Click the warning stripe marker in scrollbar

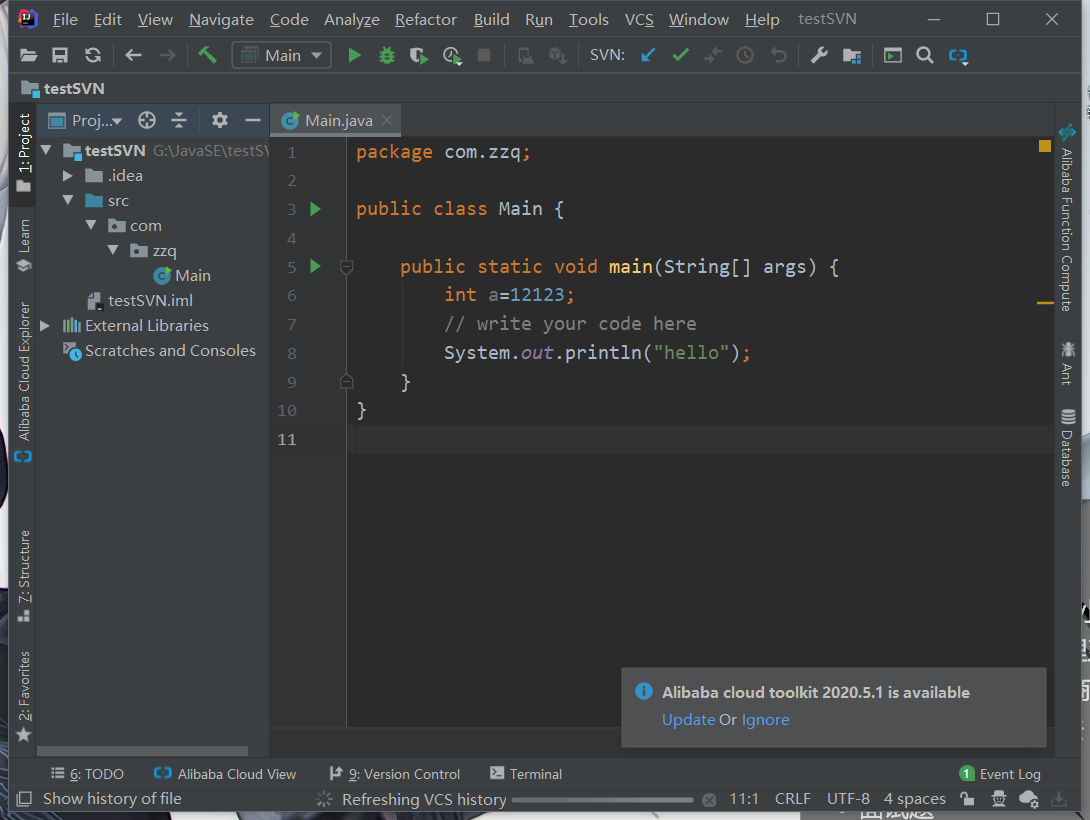click(x=1045, y=303)
